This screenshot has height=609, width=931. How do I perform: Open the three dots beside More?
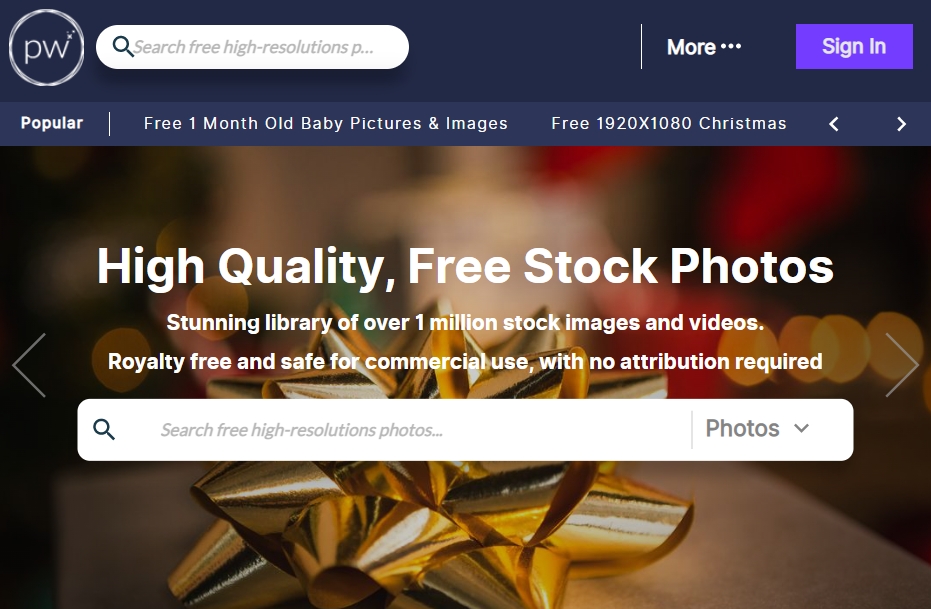coord(731,46)
